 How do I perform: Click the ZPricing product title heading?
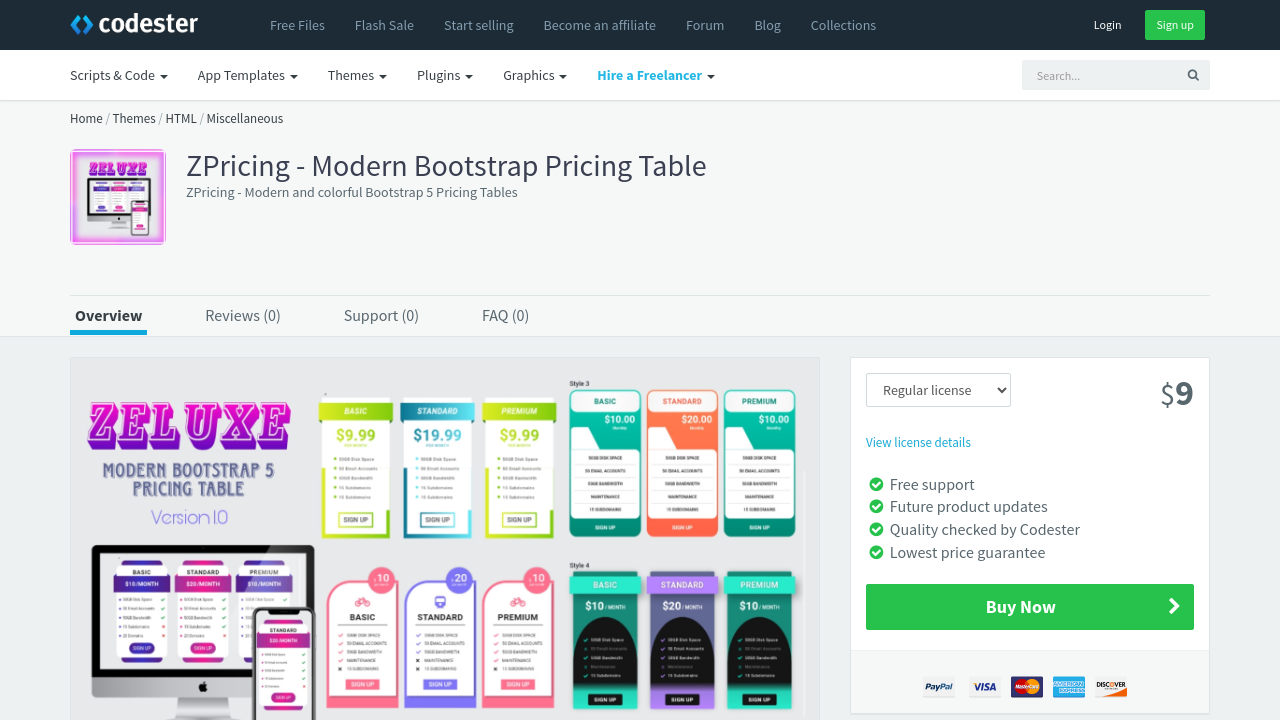(x=446, y=166)
